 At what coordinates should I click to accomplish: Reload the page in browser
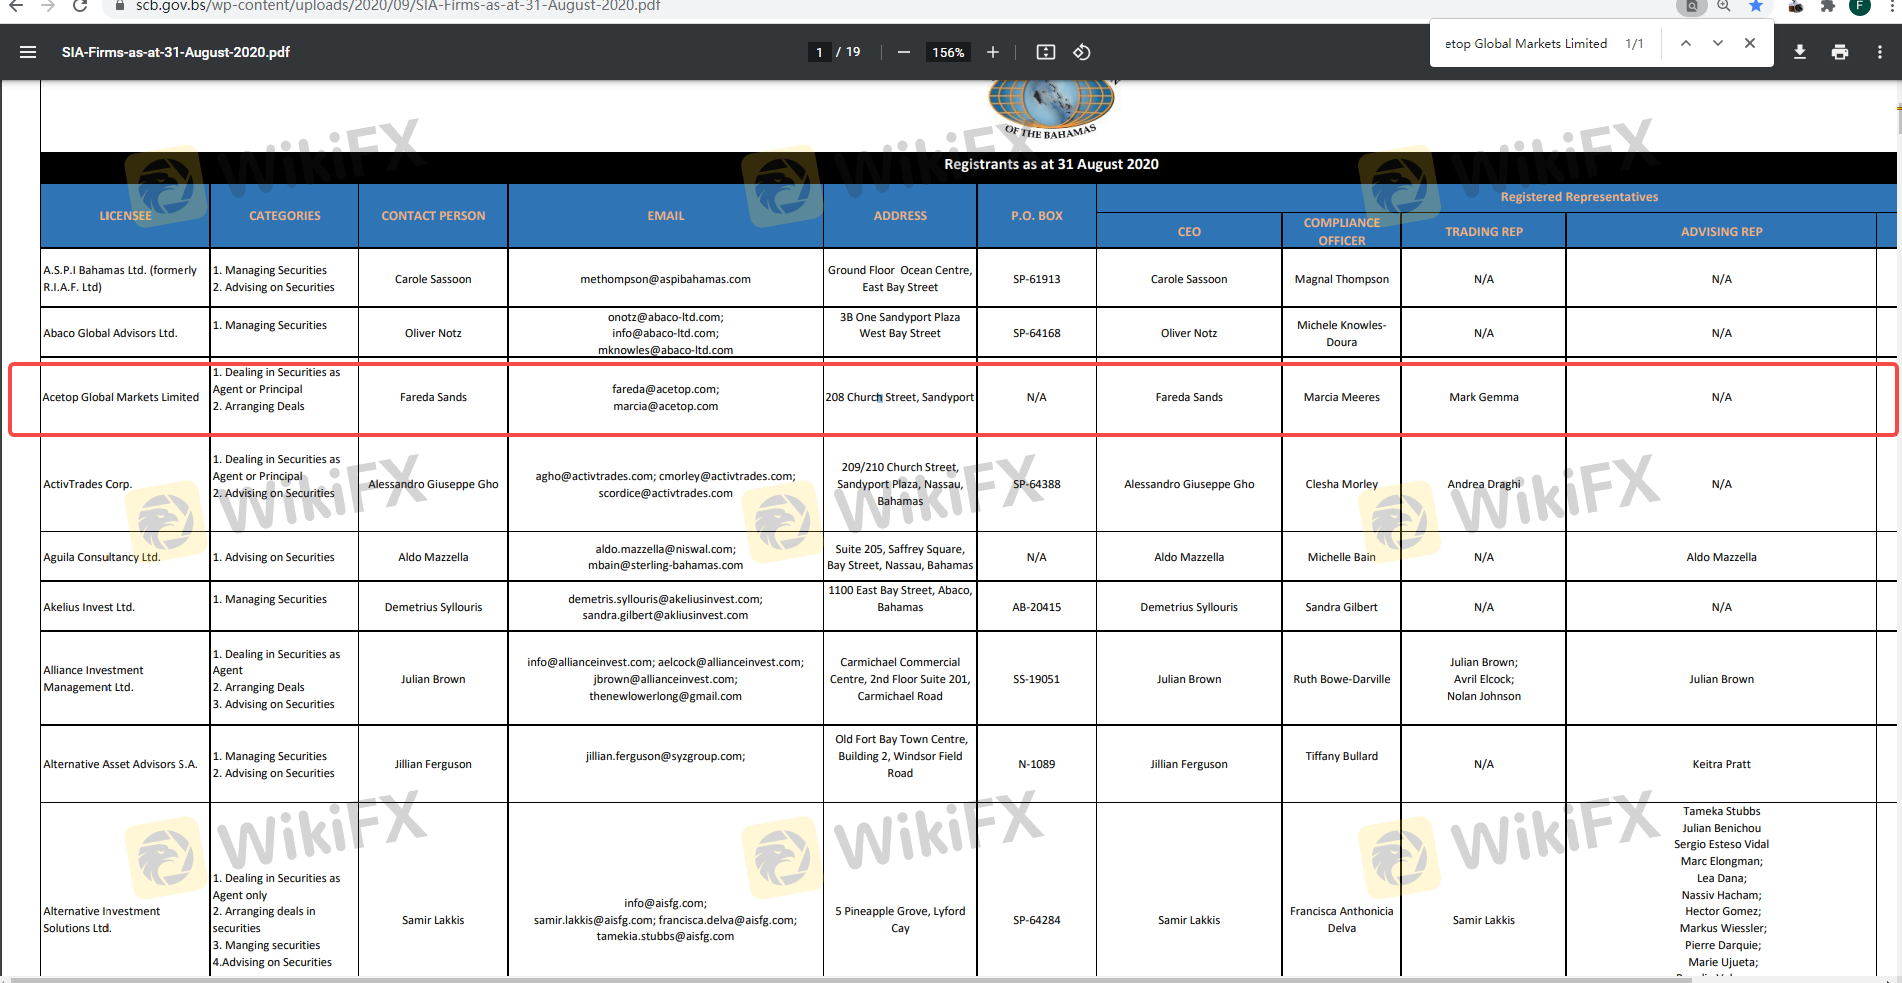coord(80,6)
